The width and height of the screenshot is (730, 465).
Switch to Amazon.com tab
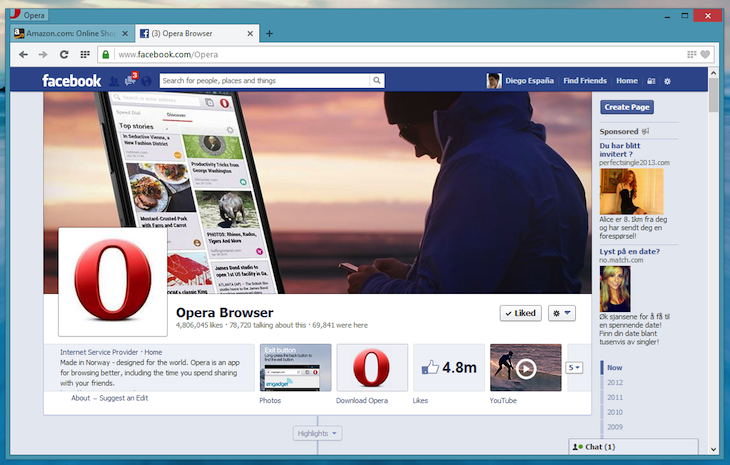click(72, 34)
